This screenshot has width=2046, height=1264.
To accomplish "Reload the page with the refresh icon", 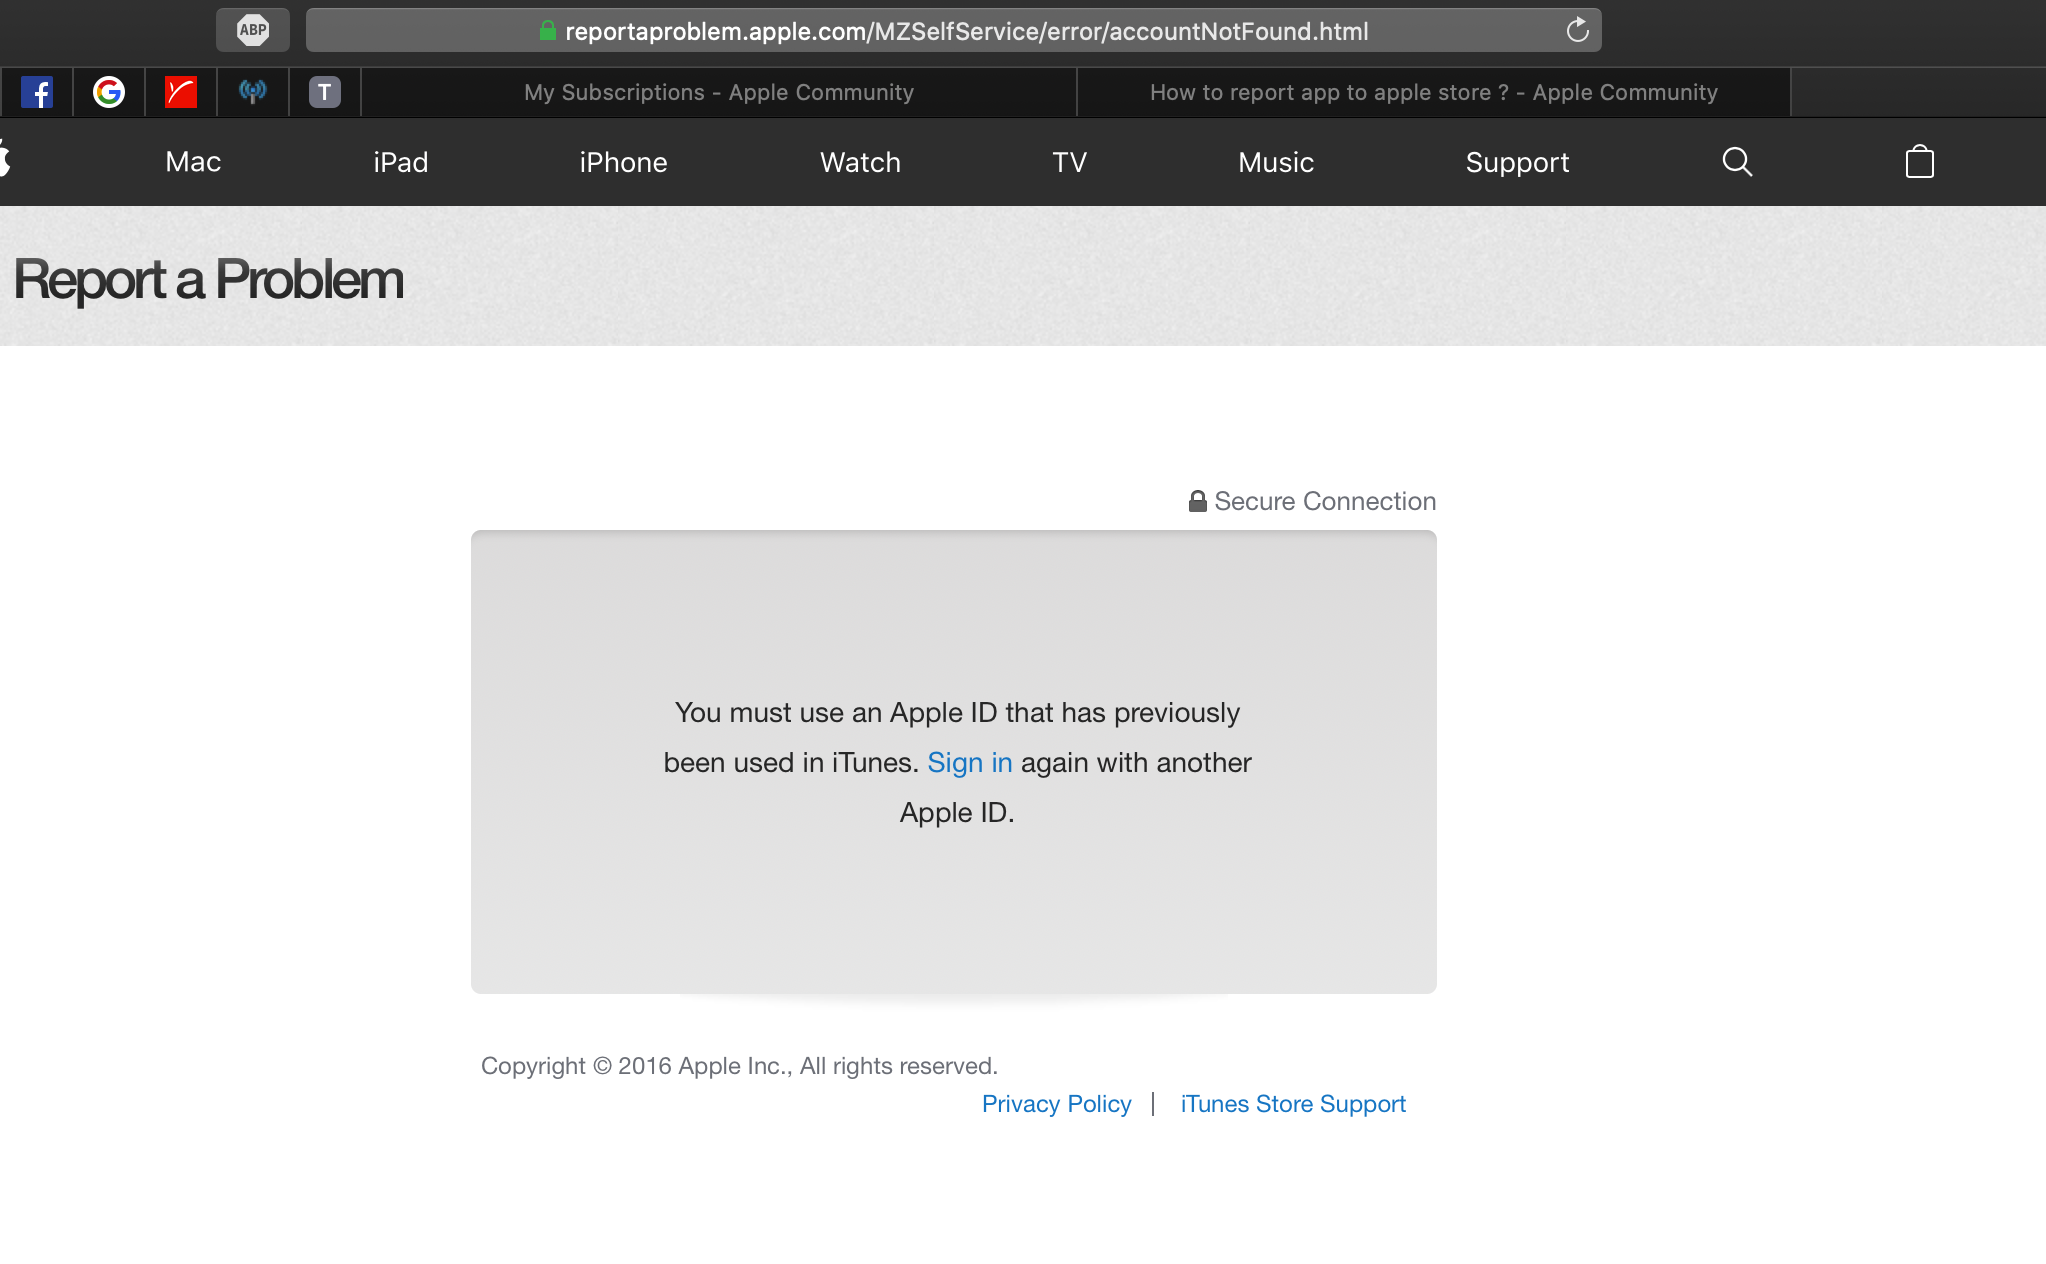I will coord(1577,30).
